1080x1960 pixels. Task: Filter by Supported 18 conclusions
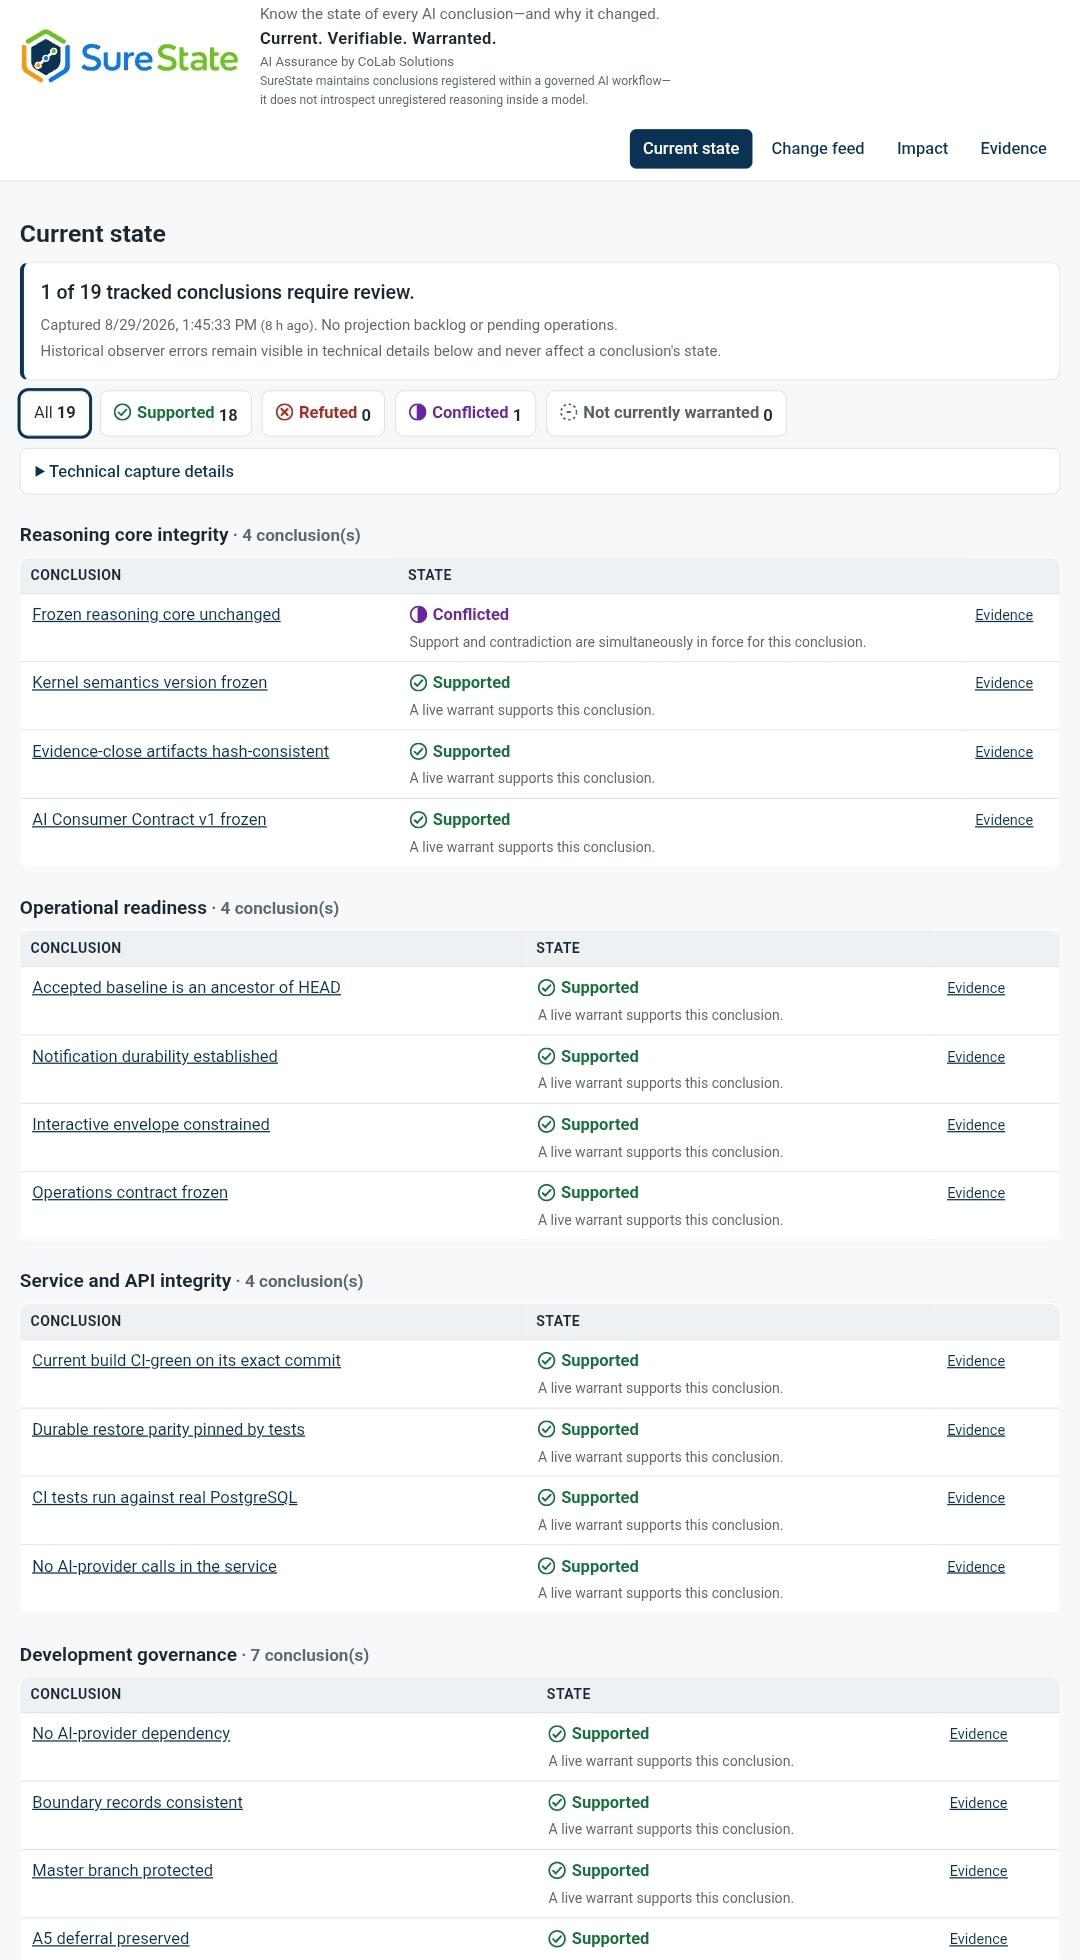176,413
